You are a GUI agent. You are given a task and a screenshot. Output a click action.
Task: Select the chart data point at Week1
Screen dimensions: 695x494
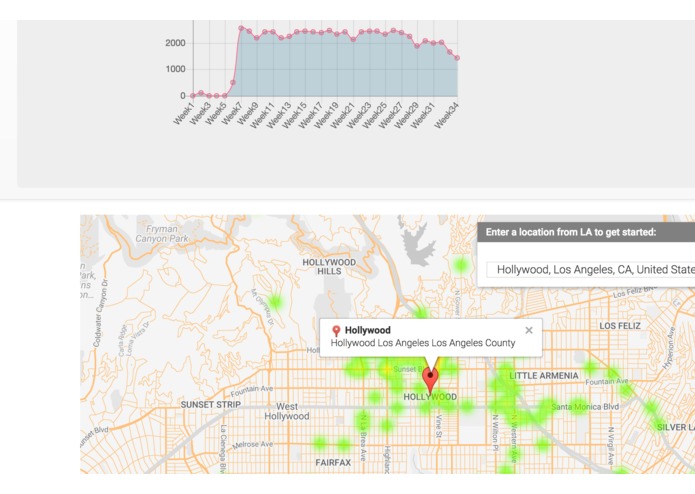[193, 95]
